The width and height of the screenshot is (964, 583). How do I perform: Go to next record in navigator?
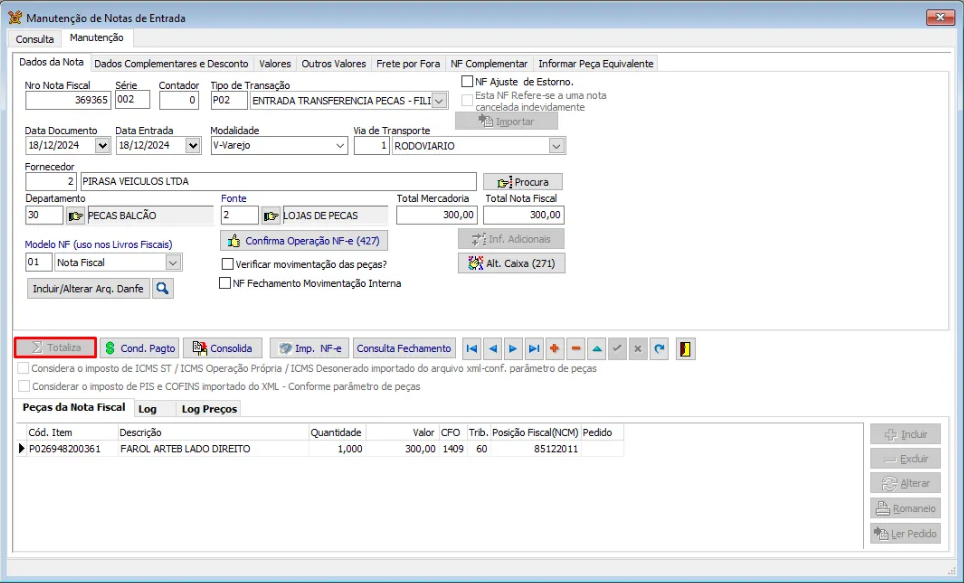tap(513, 349)
